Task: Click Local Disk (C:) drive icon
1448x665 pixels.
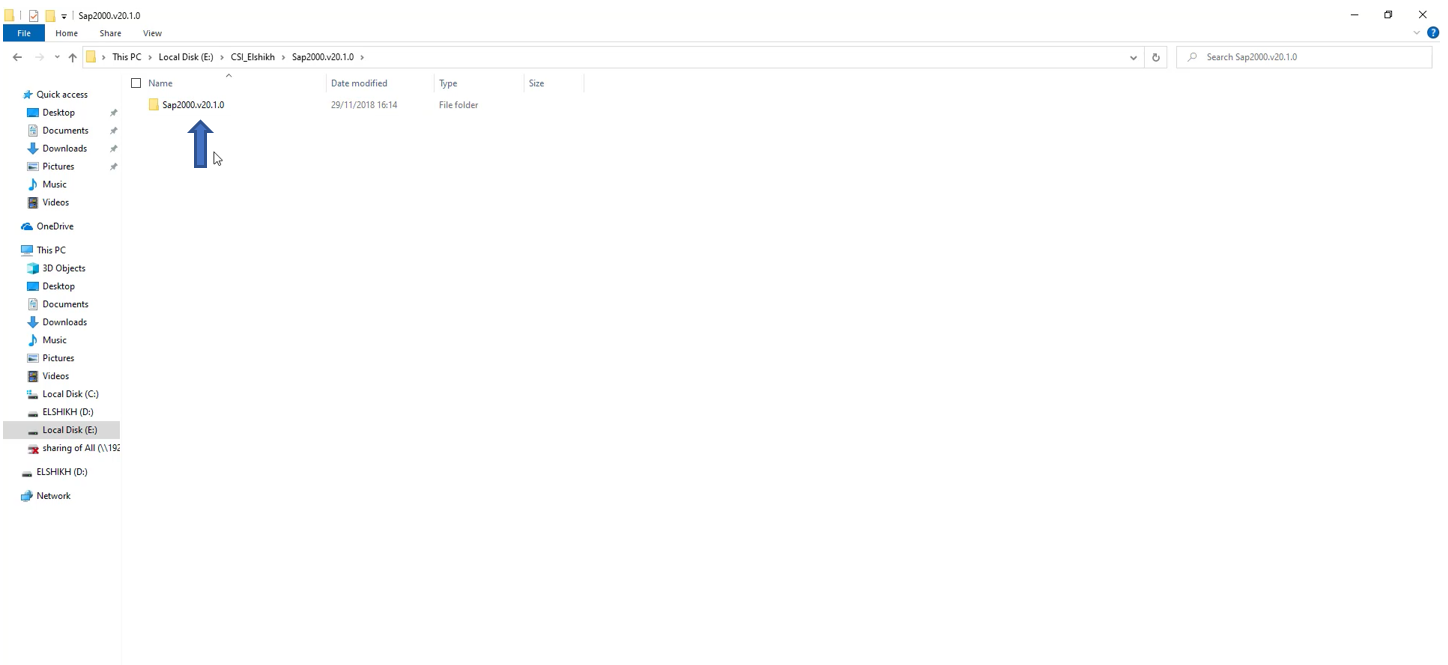Action: point(33,394)
